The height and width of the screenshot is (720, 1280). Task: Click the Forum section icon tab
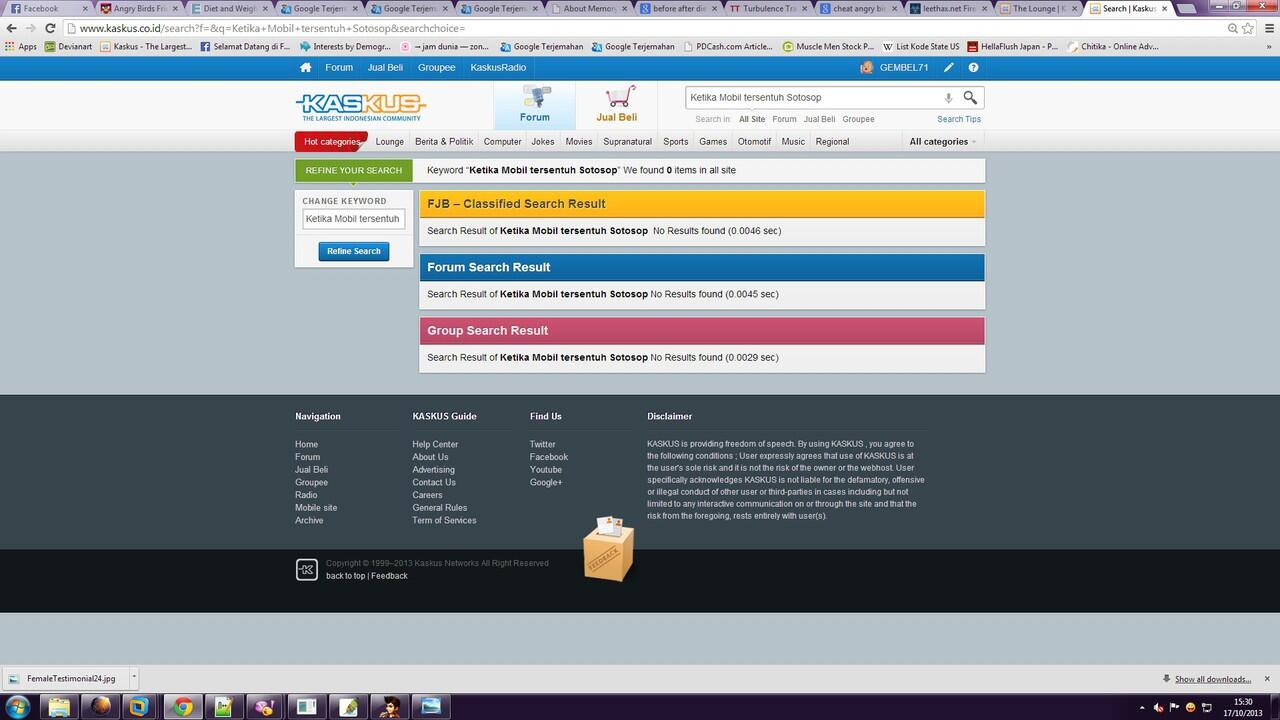535,105
